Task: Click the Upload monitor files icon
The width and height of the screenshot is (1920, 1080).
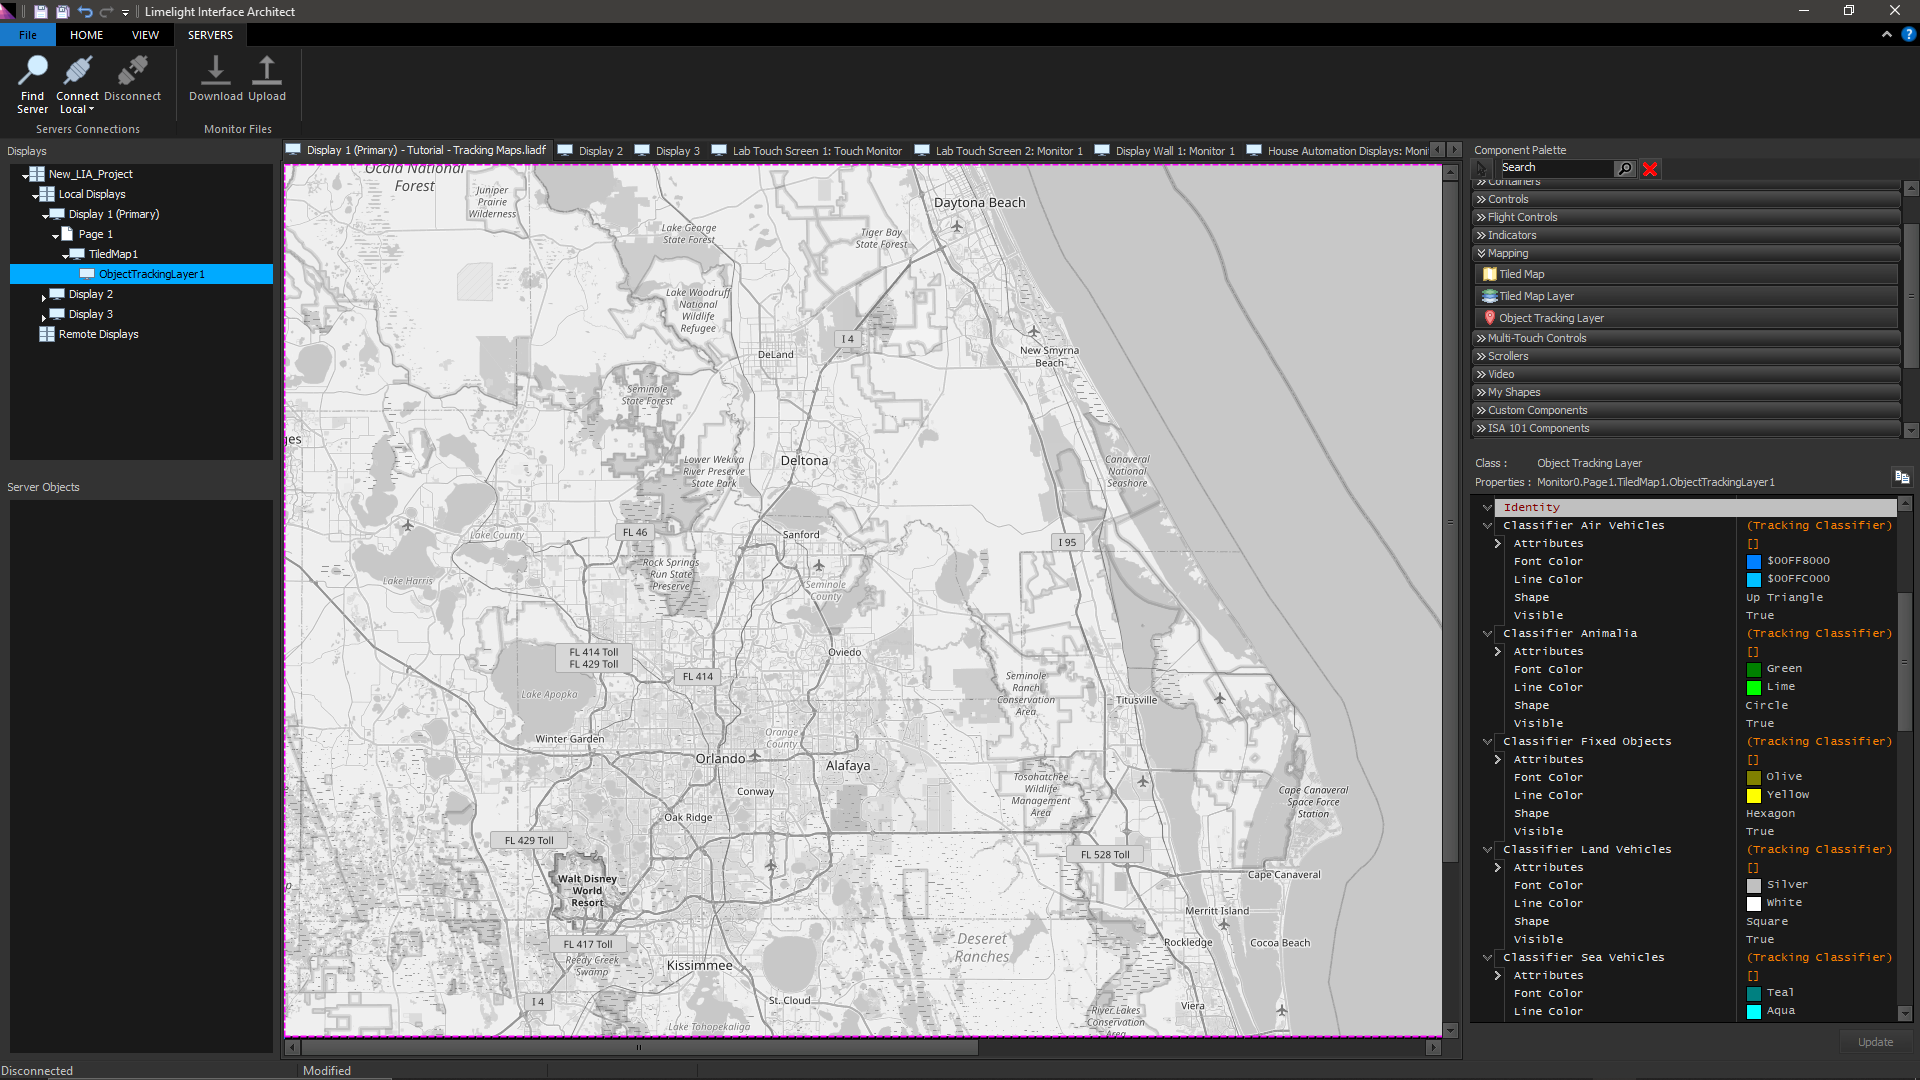Action: [x=266, y=70]
